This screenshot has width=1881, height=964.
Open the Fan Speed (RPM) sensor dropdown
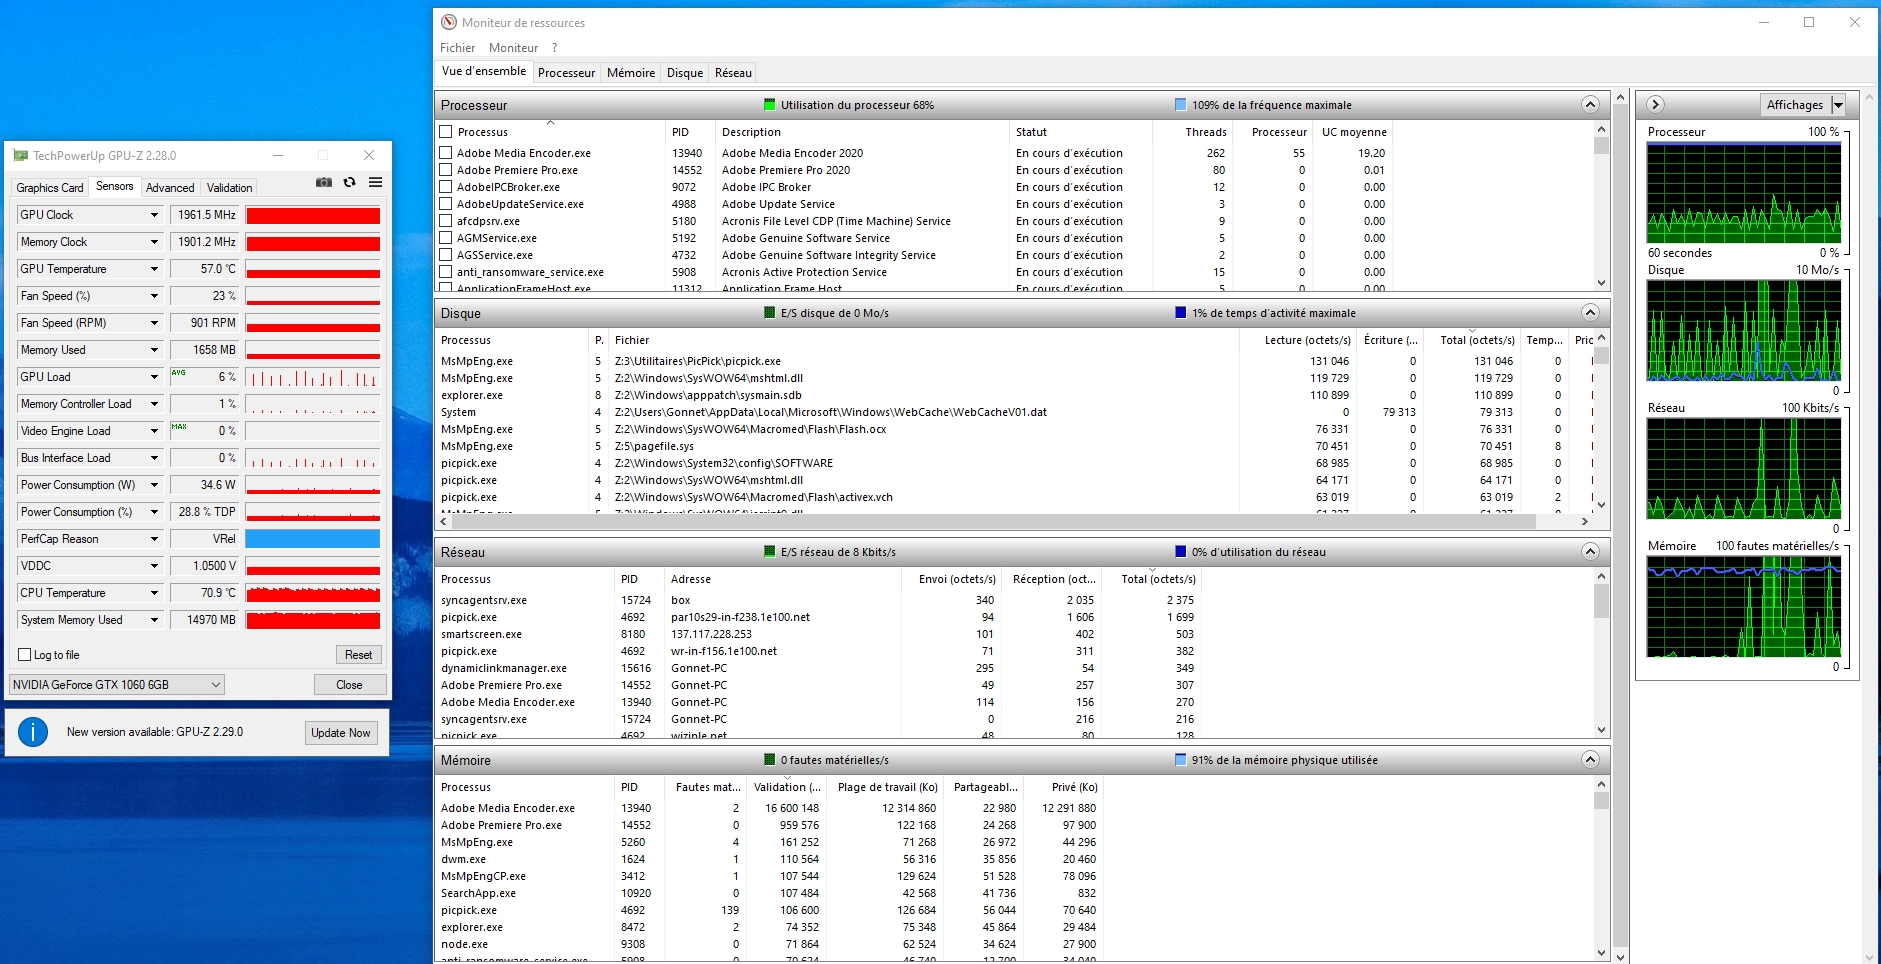click(x=154, y=323)
